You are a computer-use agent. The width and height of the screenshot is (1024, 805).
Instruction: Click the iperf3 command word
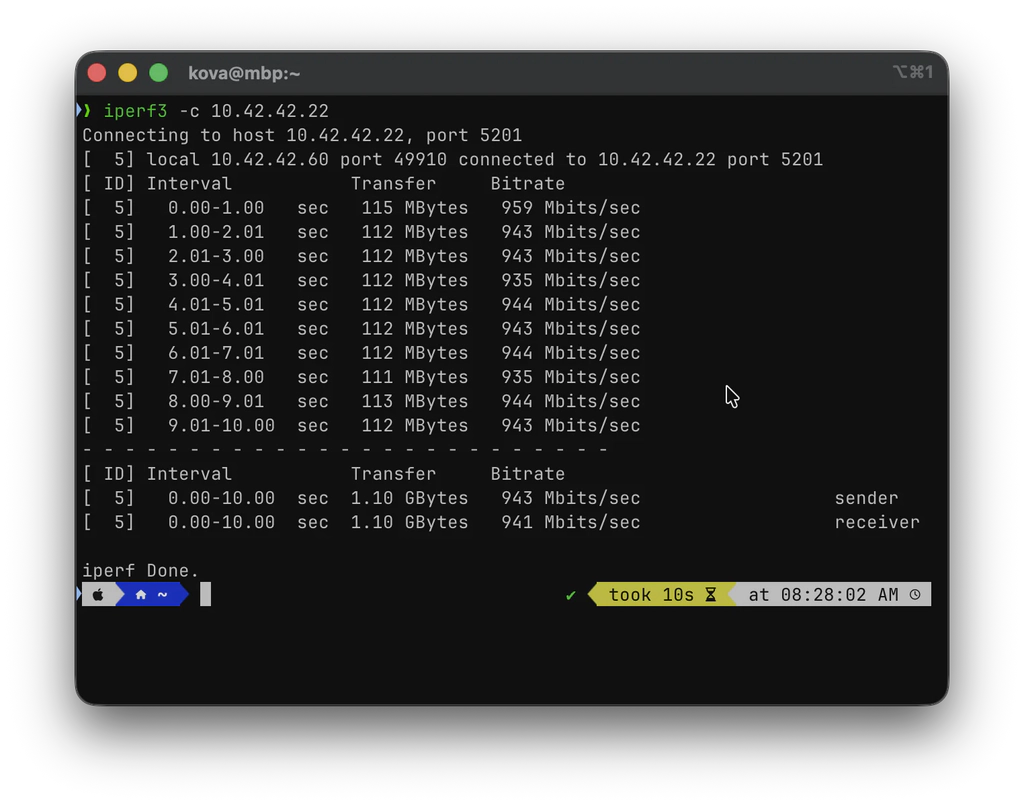(x=135, y=111)
